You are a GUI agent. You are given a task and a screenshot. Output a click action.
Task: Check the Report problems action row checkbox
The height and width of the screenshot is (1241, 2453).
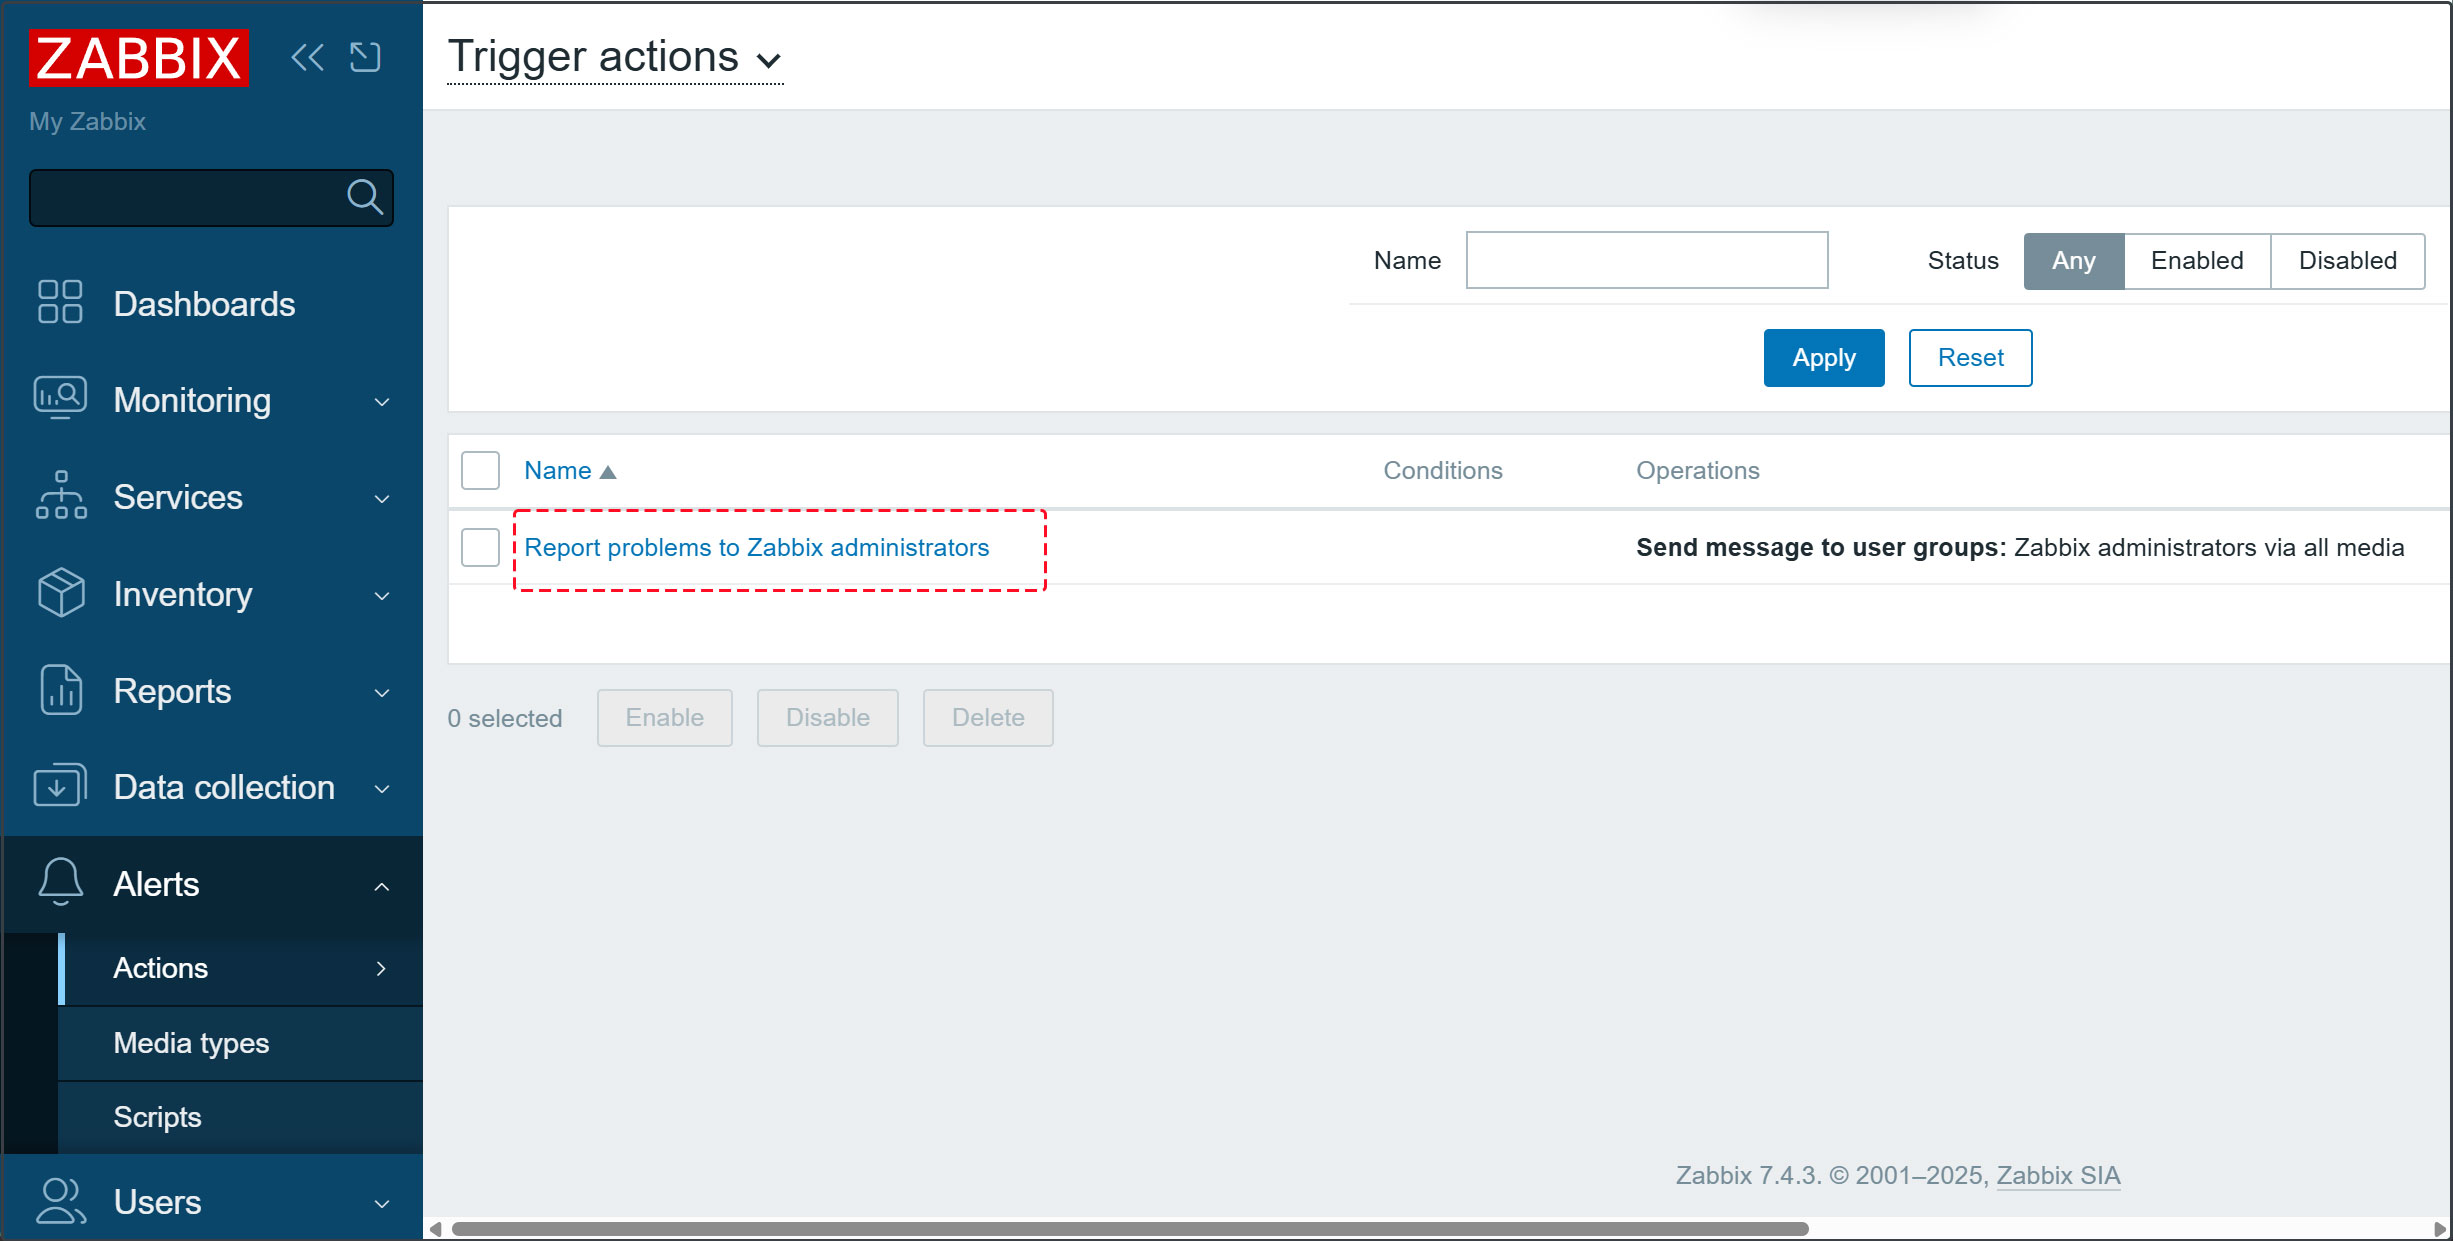tap(480, 547)
